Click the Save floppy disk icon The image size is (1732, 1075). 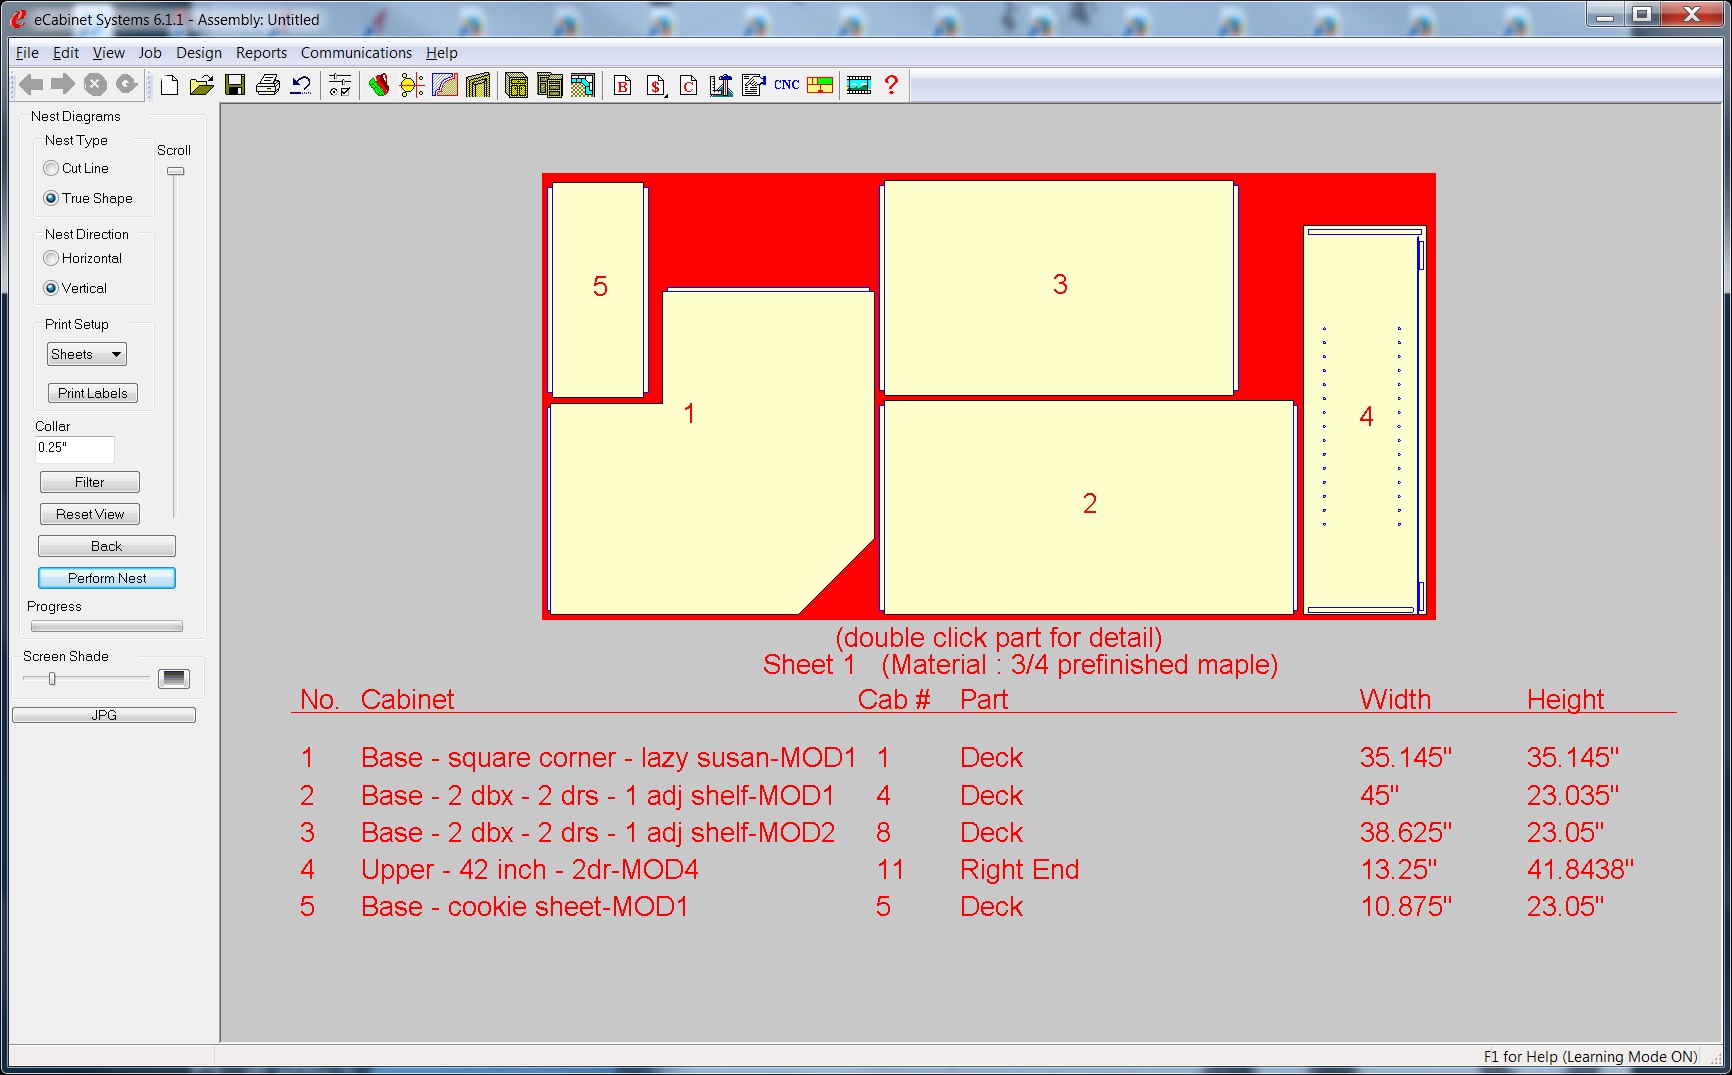pyautogui.click(x=235, y=85)
